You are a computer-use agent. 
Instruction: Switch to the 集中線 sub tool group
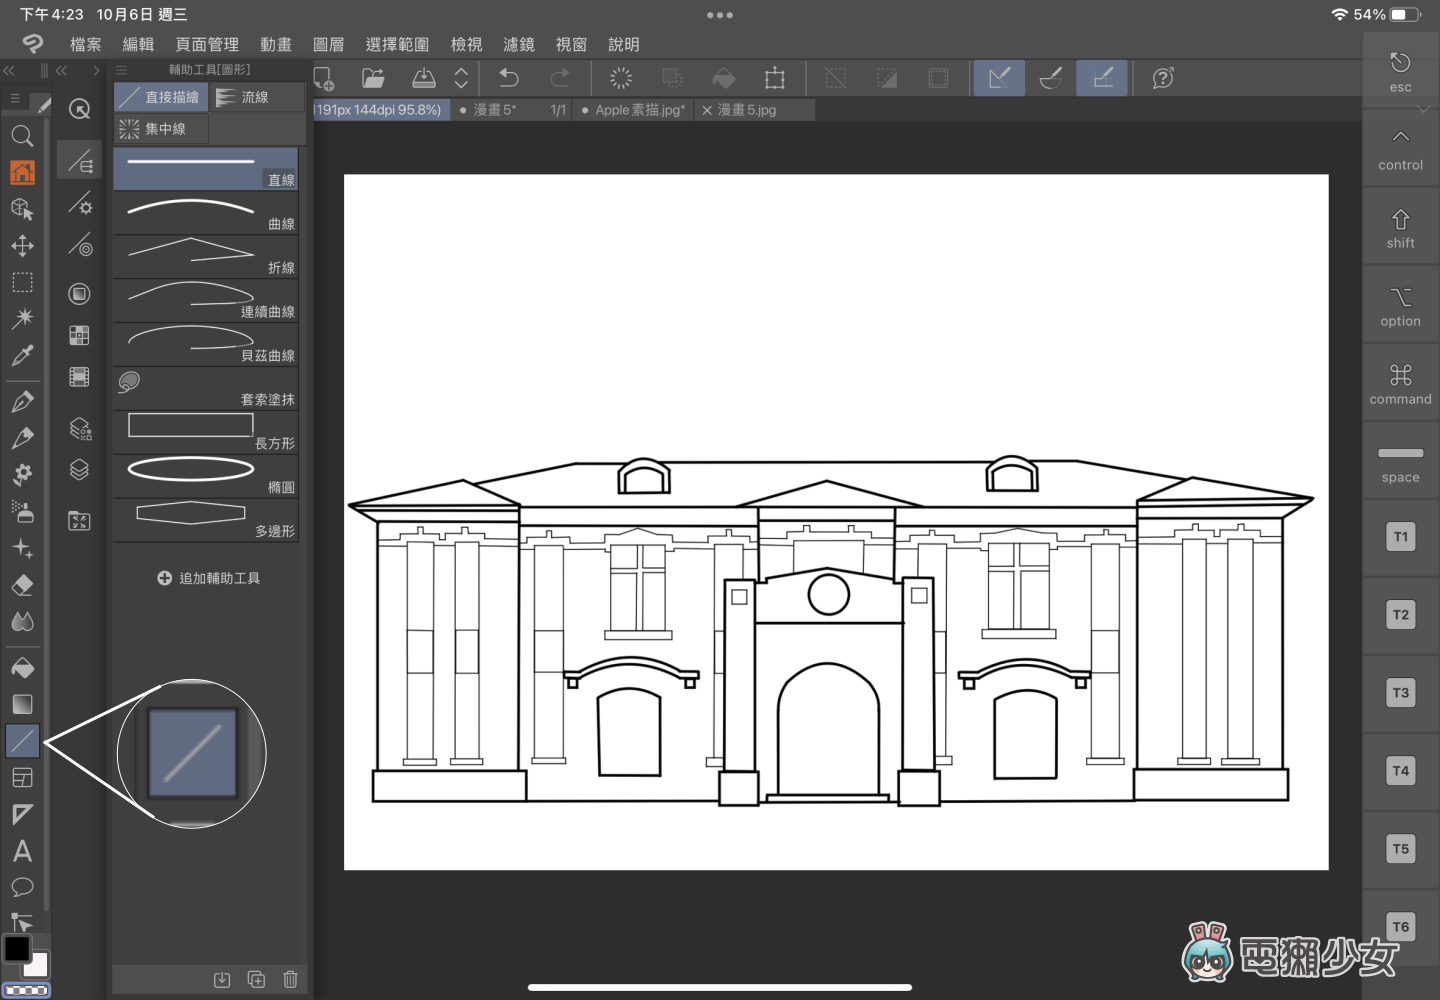click(x=160, y=129)
